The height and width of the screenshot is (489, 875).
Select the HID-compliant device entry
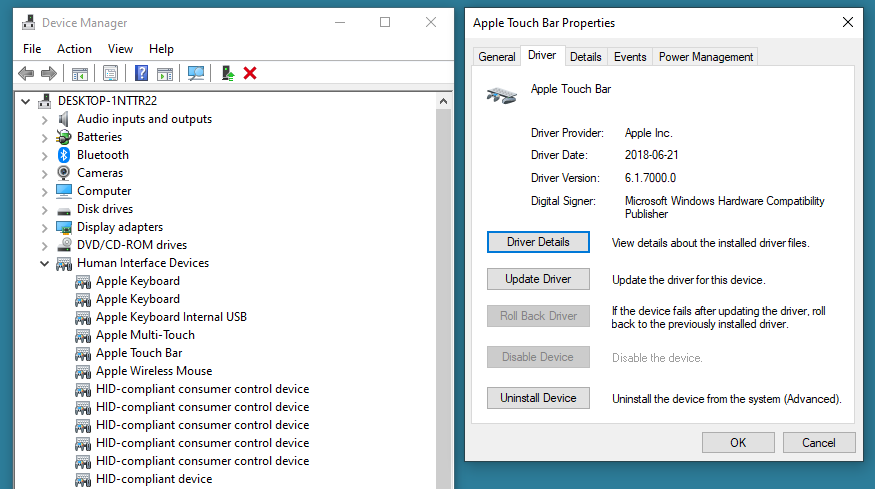click(154, 479)
